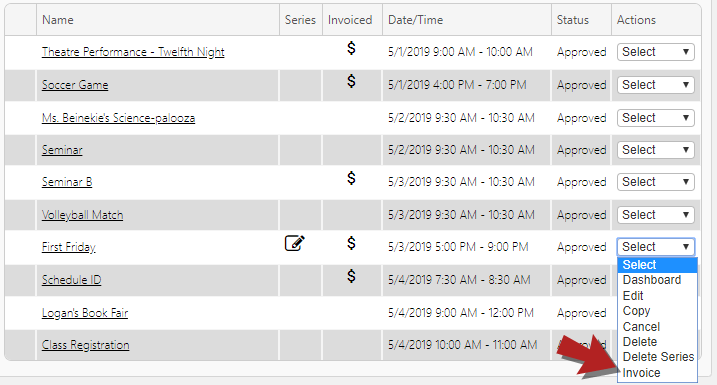The image size is (717, 385).
Task: Select Cancel option in the dropdown list
Action: point(641,326)
